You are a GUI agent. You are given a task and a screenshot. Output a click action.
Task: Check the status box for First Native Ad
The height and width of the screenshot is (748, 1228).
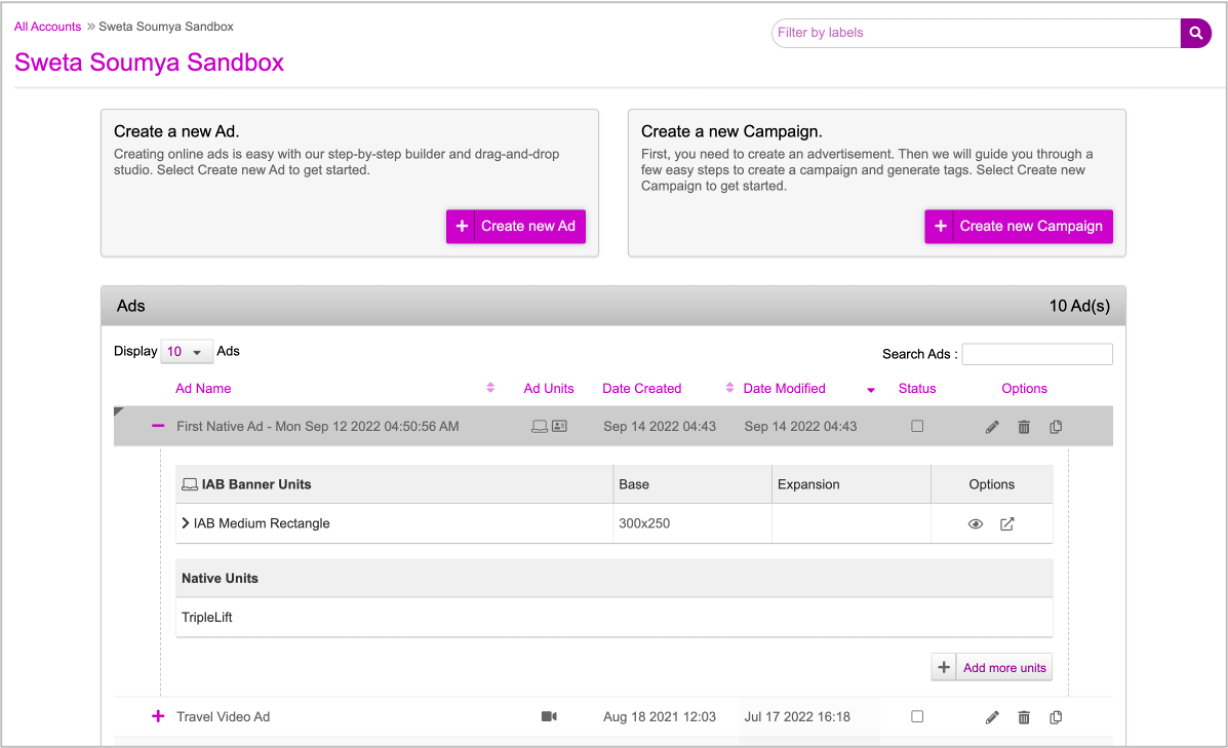tap(917, 426)
